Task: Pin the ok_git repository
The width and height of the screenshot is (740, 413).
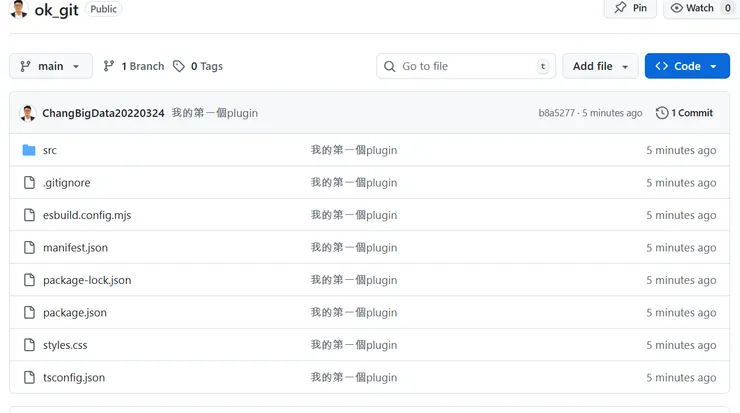Action: click(x=630, y=8)
